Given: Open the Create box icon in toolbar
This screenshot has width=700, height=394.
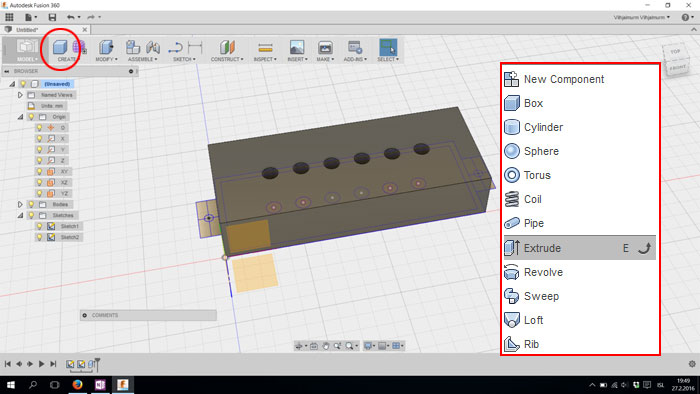Looking at the screenshot, I should [60, 47].
